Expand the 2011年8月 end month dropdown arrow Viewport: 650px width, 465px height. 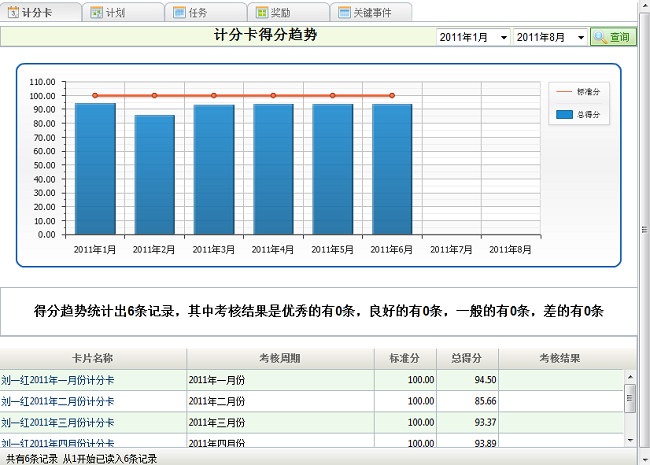[581, 37]
